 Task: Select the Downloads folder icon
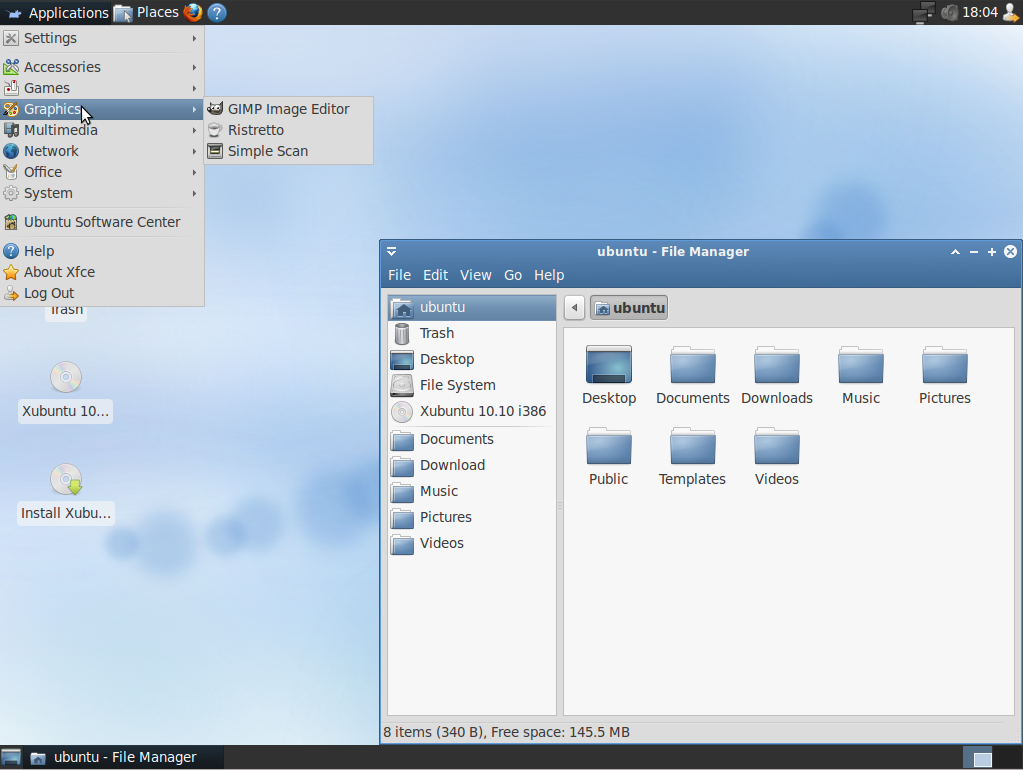pyautogui.click(x=777, y=365)
